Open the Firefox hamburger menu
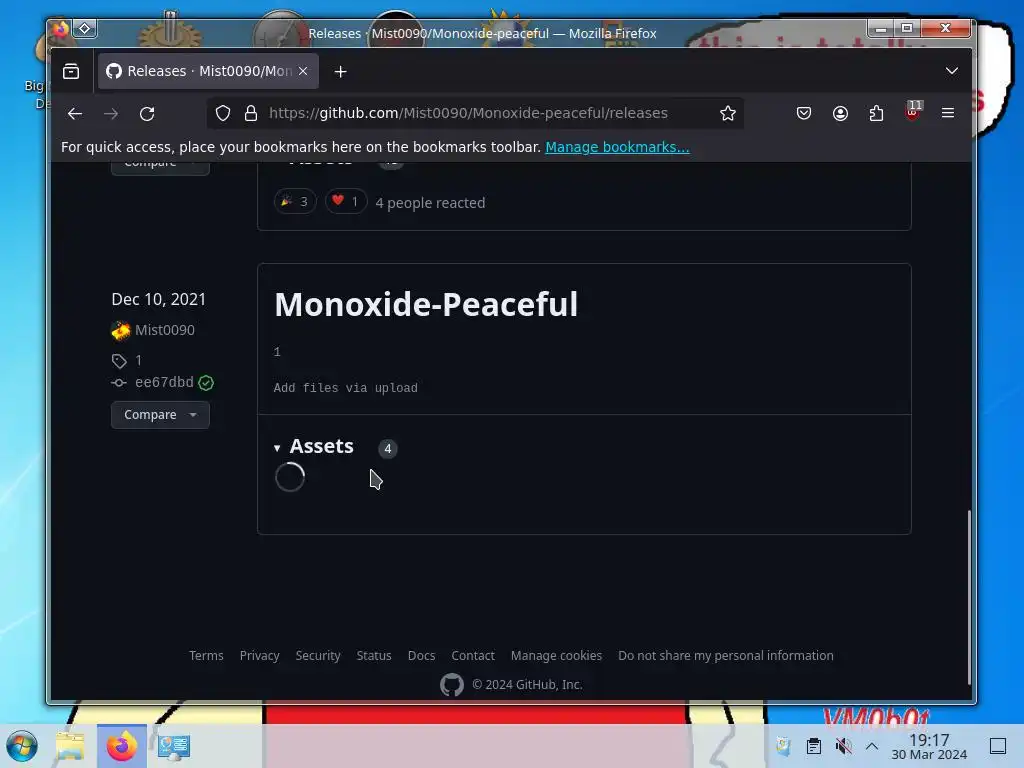Viewport: 1024px width, 768px height. coord(948,113)
